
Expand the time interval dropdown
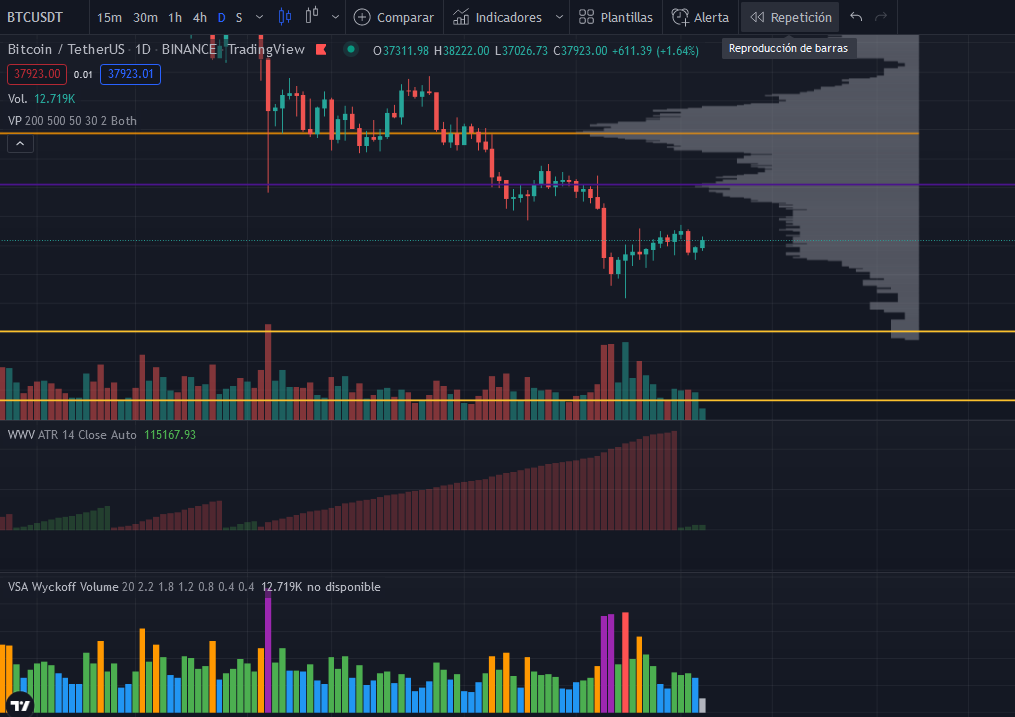tap(260, 17)
